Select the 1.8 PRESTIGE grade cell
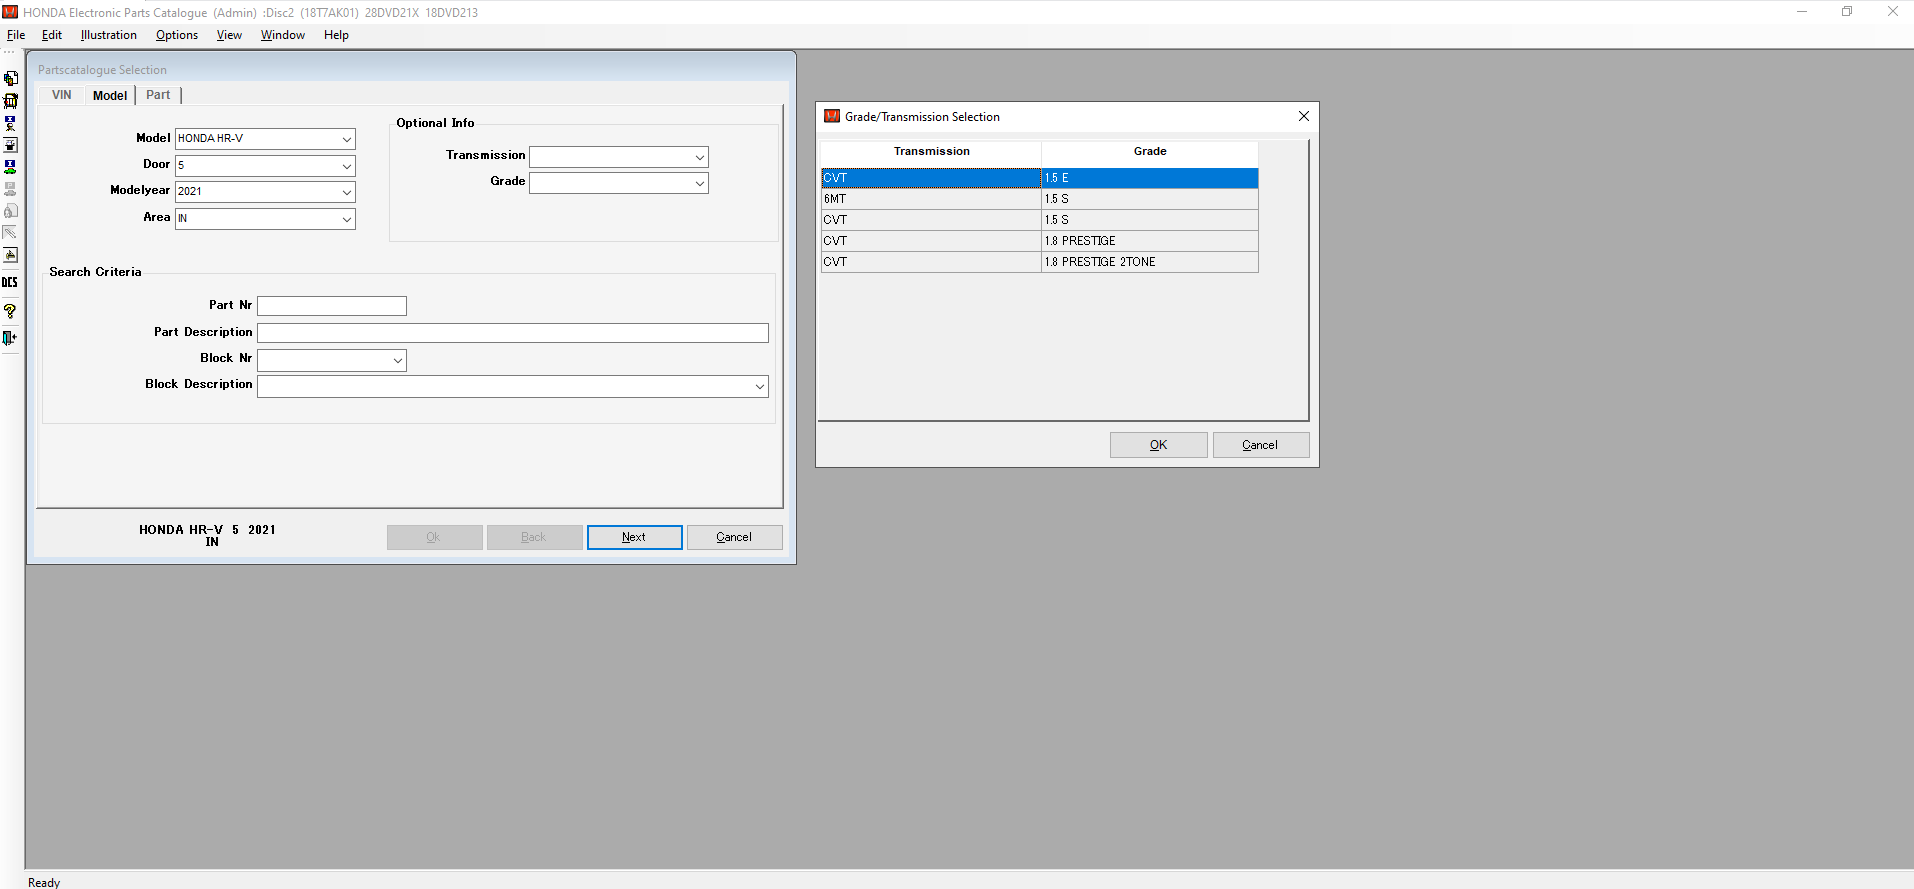The height and width of the screenshot is (889, 1914). coord(1149,241)
